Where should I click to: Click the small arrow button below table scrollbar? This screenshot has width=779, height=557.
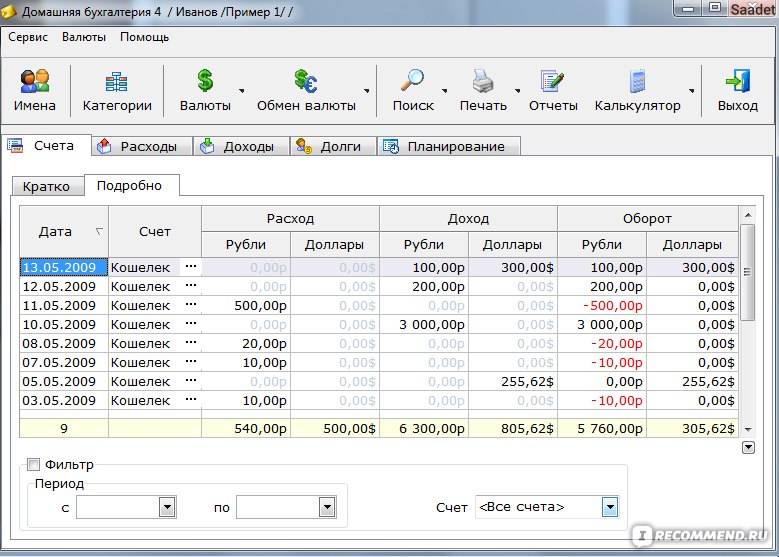748,448
